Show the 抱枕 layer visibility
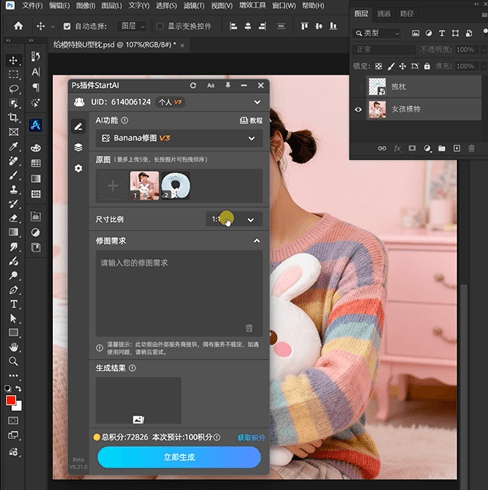Screen dimensions: 488x490 click(358, 87)
